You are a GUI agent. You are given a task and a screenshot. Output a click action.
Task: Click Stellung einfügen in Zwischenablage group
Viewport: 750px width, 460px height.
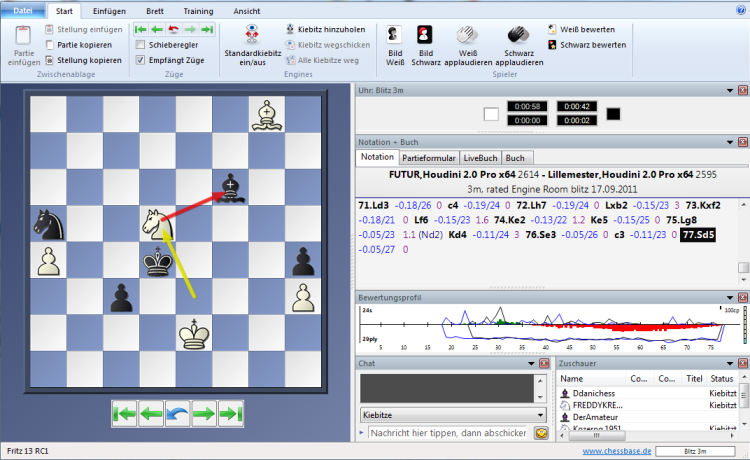[x=84, y=30]
